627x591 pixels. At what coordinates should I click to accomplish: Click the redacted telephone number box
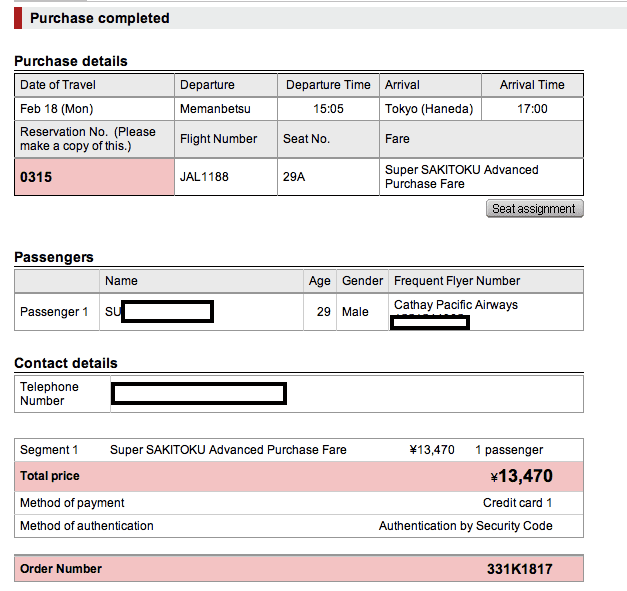click(x=199, y=394)
